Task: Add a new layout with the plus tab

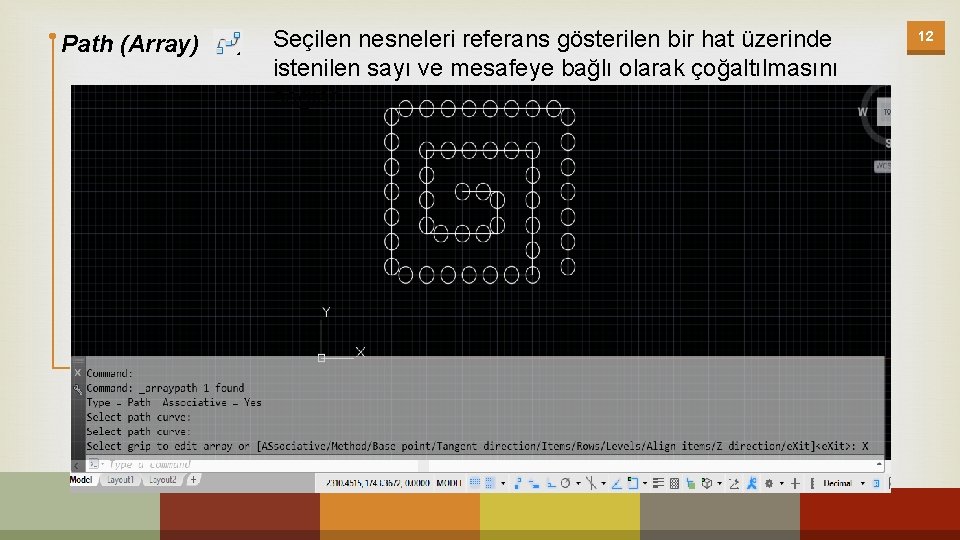Action: [193, 480]
